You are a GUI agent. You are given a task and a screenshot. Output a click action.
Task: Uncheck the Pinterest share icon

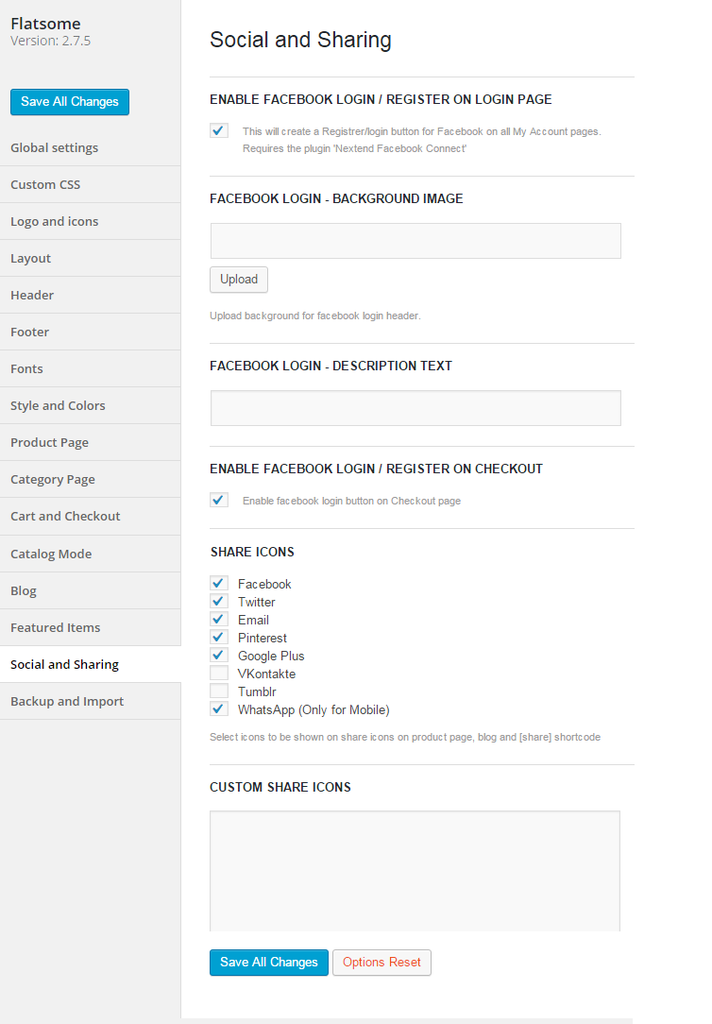pyautogui.click(x=219, y=637)
